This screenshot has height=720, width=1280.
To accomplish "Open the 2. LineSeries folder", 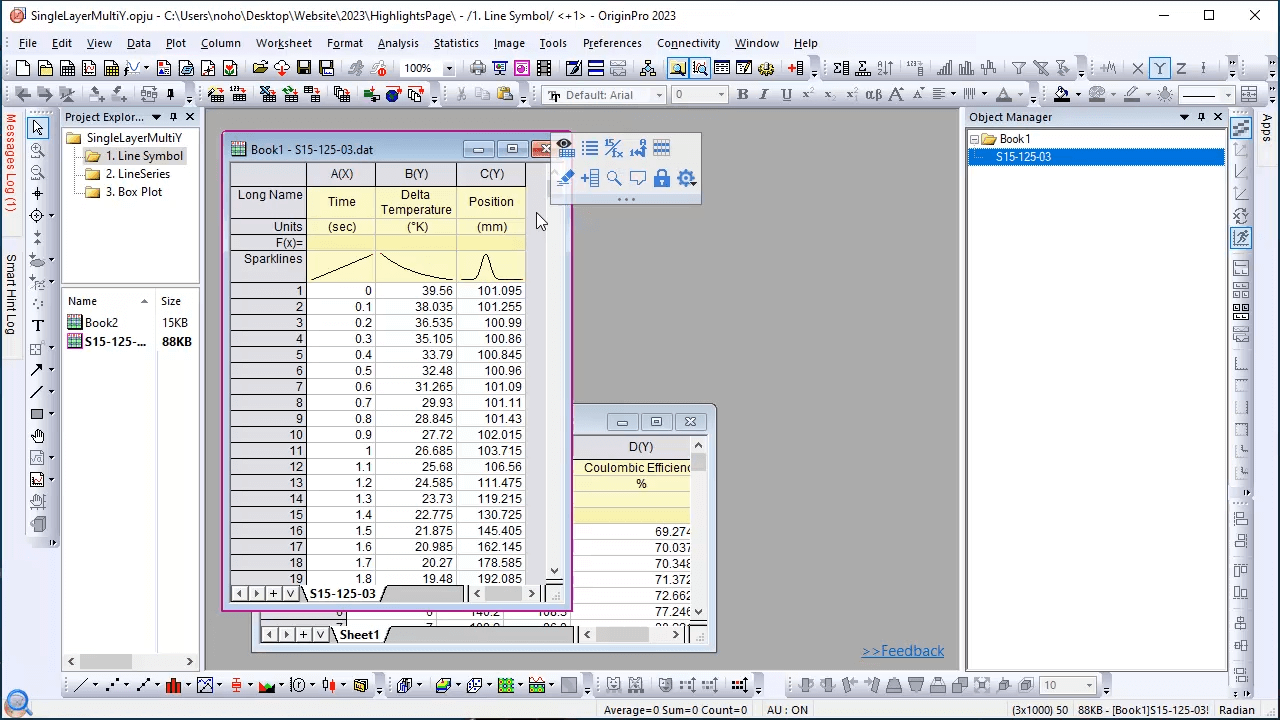I will (x=137, y=174).
